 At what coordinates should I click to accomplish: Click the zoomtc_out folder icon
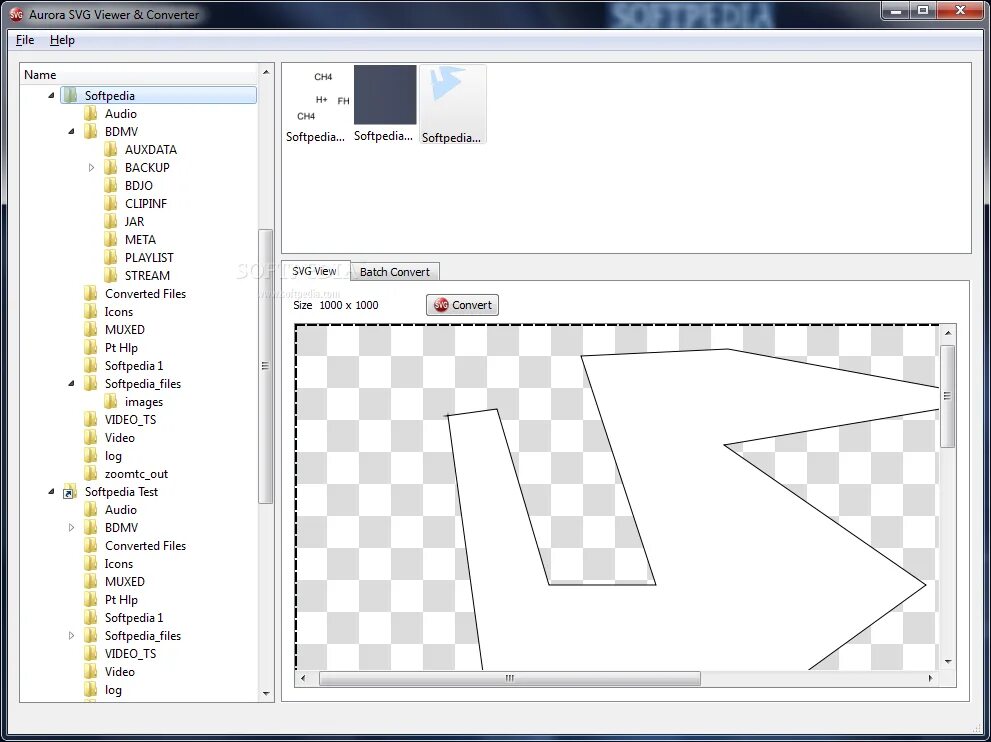90,473
